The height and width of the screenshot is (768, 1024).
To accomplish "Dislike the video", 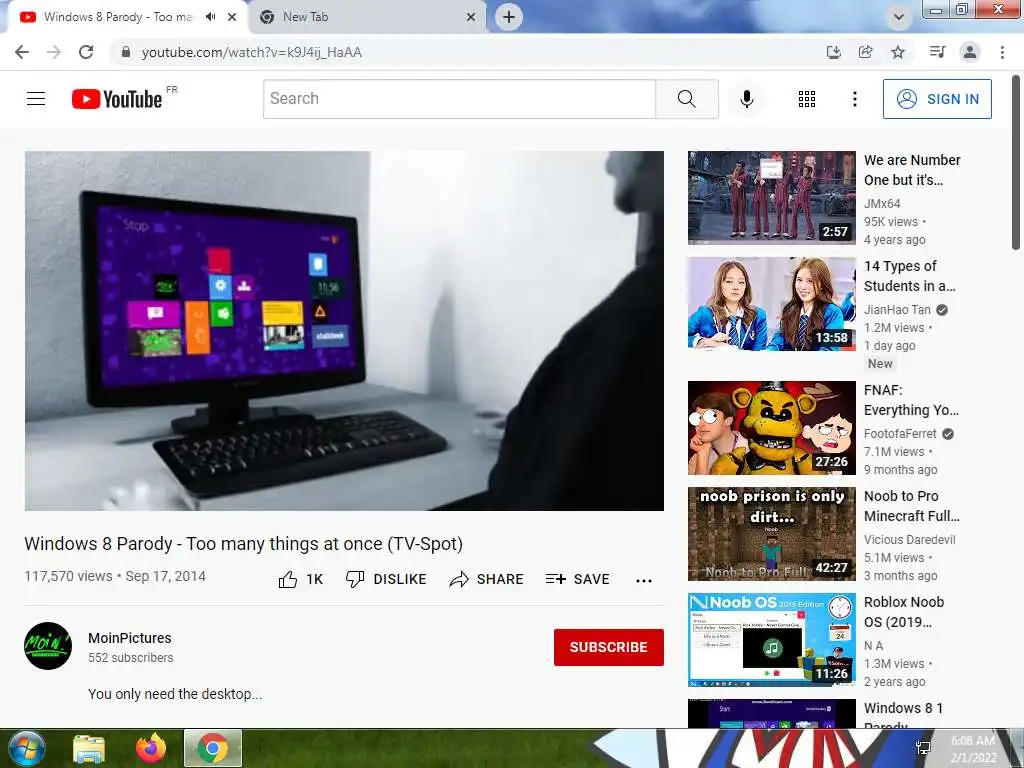I will 386,579.
